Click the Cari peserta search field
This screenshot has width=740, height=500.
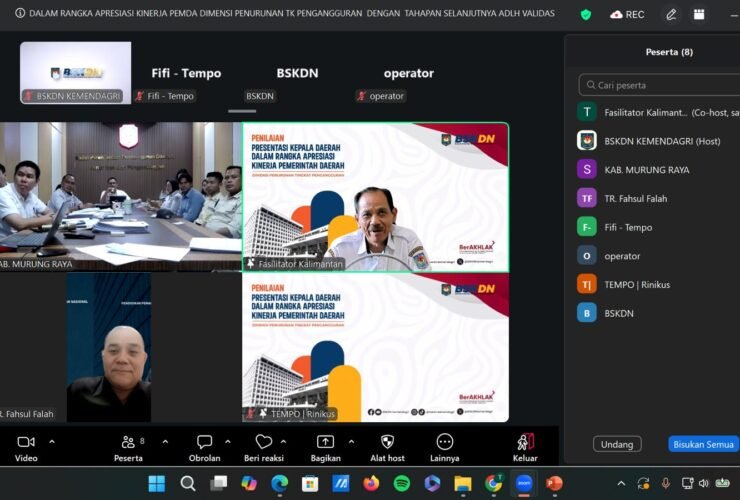660,85
